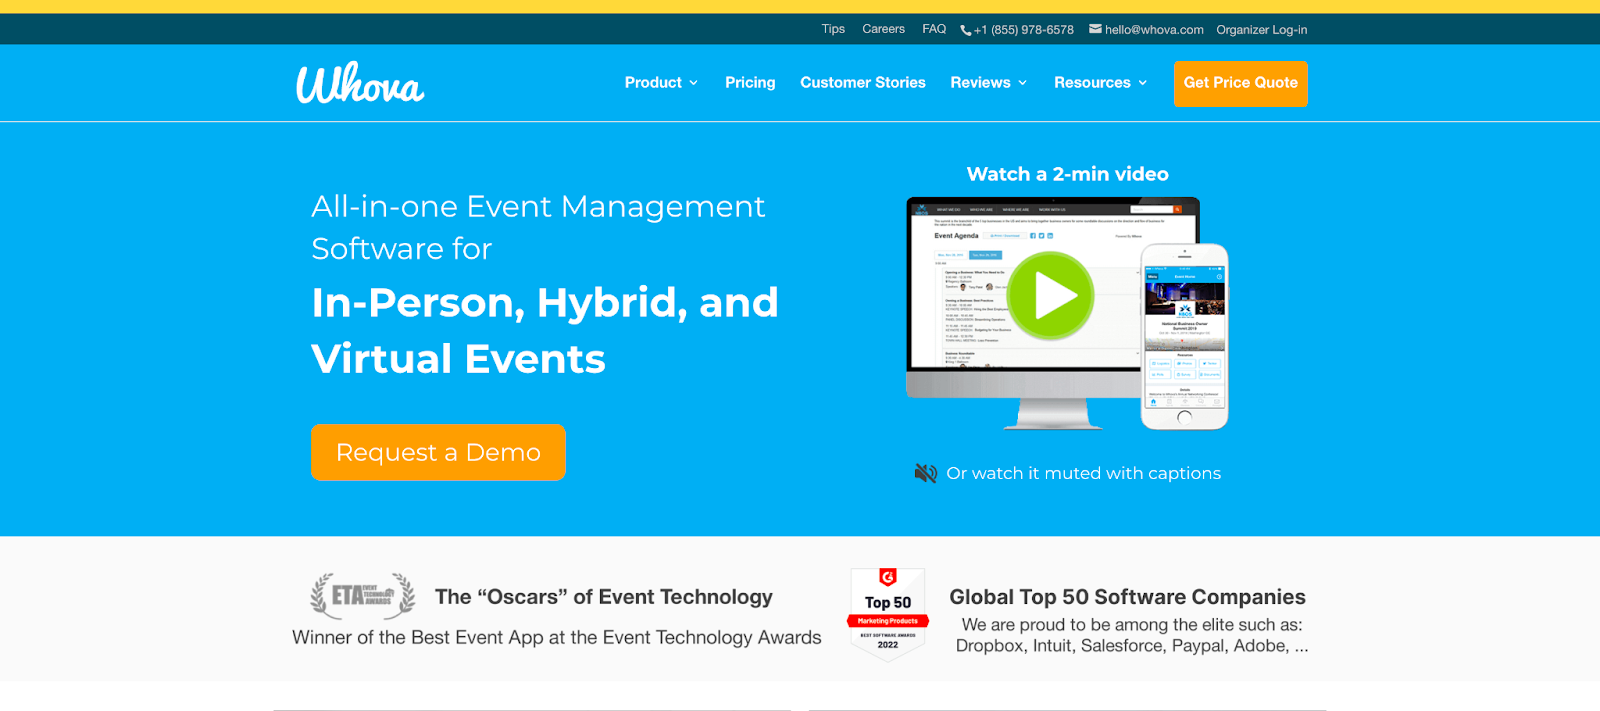Image resolution: width=1600 pixels, height=711 pixels.
Task: Click The “Oscars” of Event Technology heading
Action: point(604,597)
